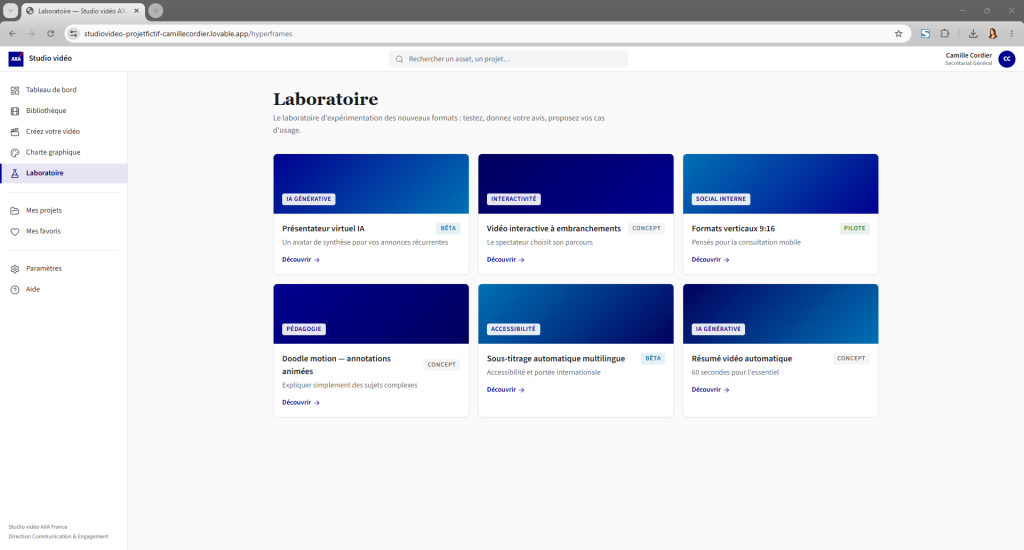The image size is (1024, 550).
Task: Close the Laboratoire browser tab
Action: [x=136, y=11]
